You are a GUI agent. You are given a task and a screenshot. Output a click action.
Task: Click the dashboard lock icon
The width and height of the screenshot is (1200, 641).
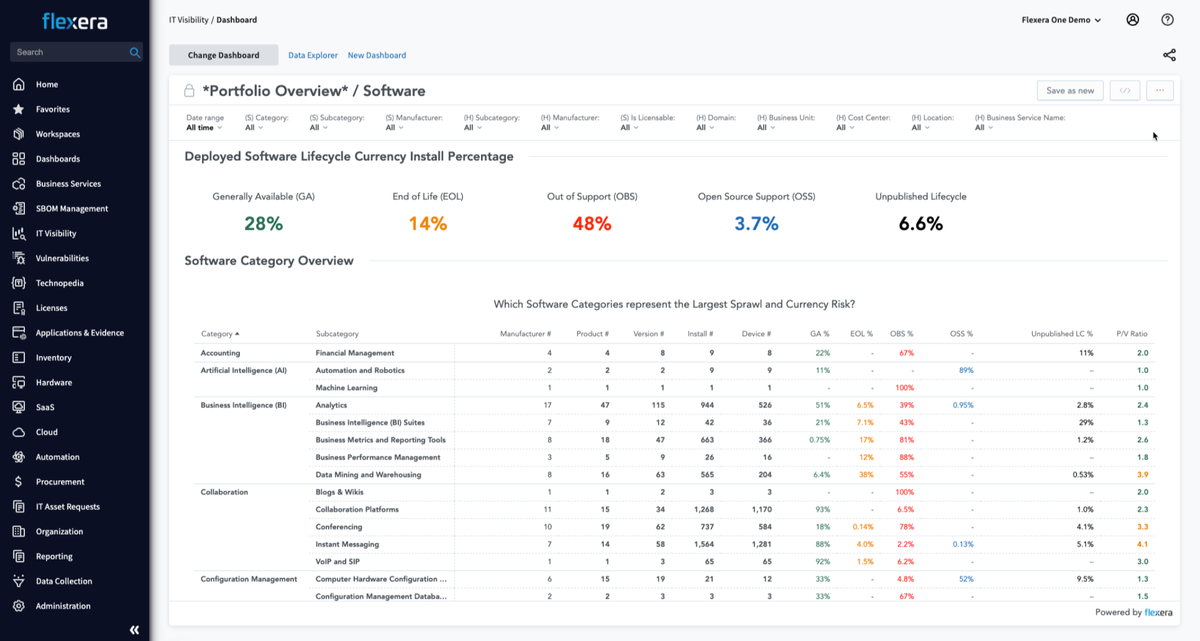point(189,91)
